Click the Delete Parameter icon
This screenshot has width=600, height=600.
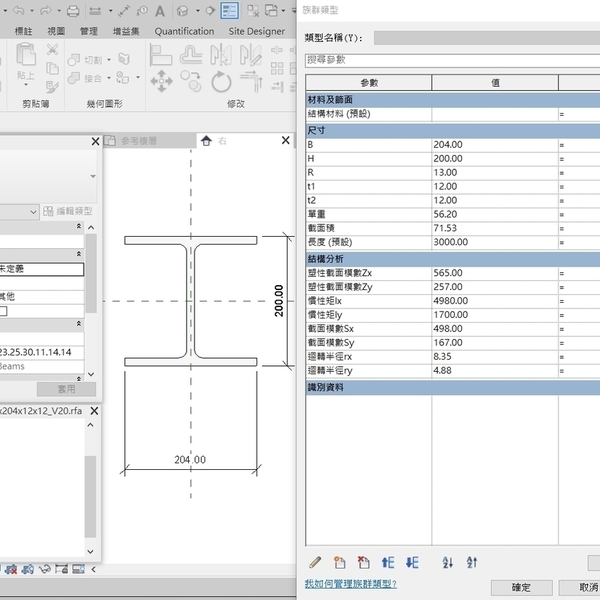click(363, 563)
